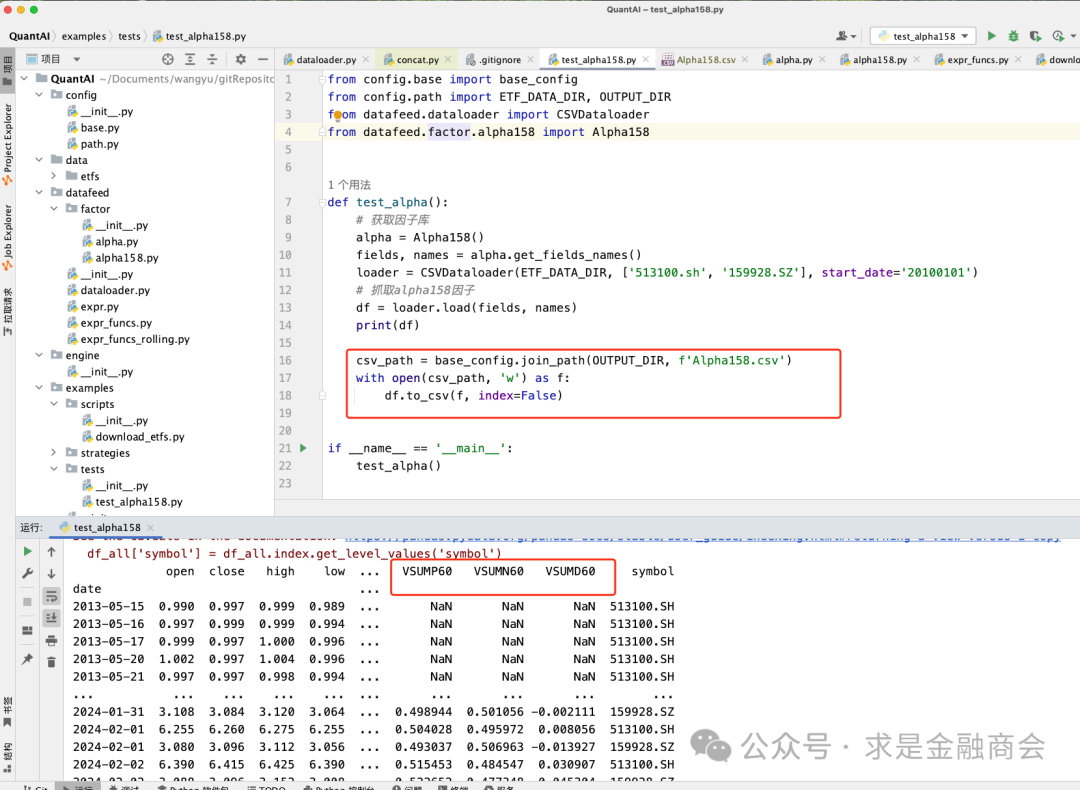This screenshot has height=790, width=1080.
Task: Toggle the Project Explorer side tab
Action: pos(8,145)
